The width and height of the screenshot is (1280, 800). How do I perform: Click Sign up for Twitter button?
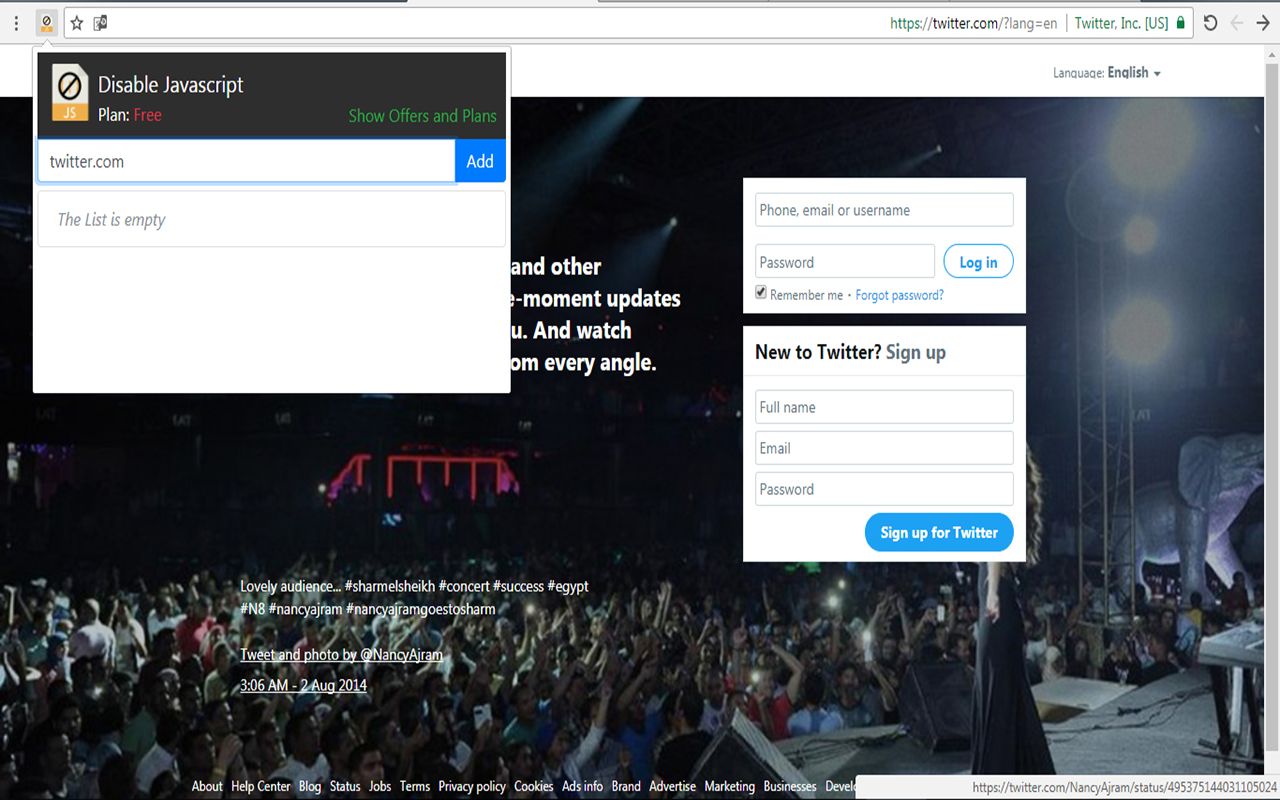(939, 533)
